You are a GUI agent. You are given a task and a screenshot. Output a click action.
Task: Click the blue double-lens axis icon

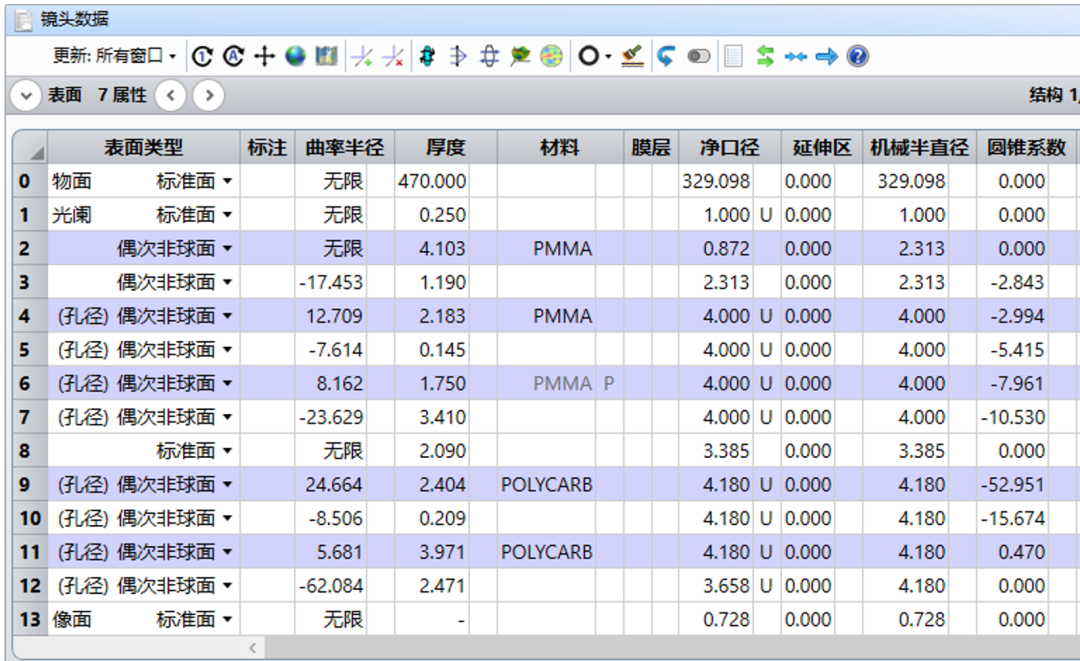489,56
